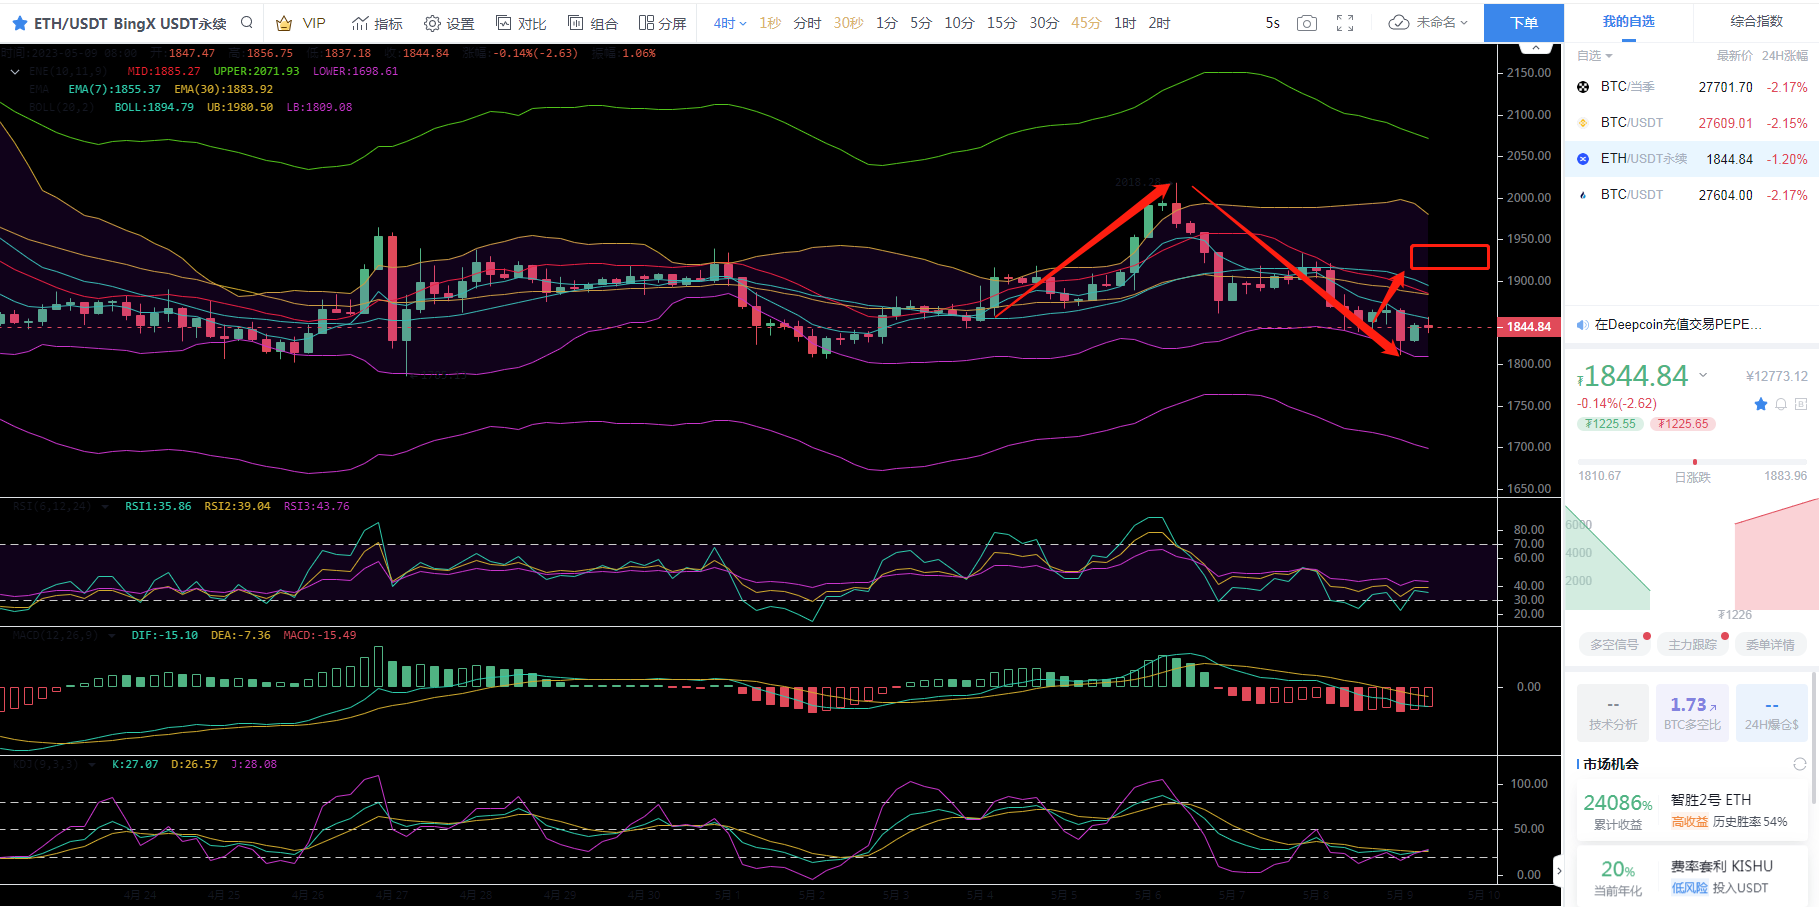Toggle blue favorite star beside price alert bell
This screenshot has height=907, width=1819.
pyautogui.click(x=1761, y=404)
